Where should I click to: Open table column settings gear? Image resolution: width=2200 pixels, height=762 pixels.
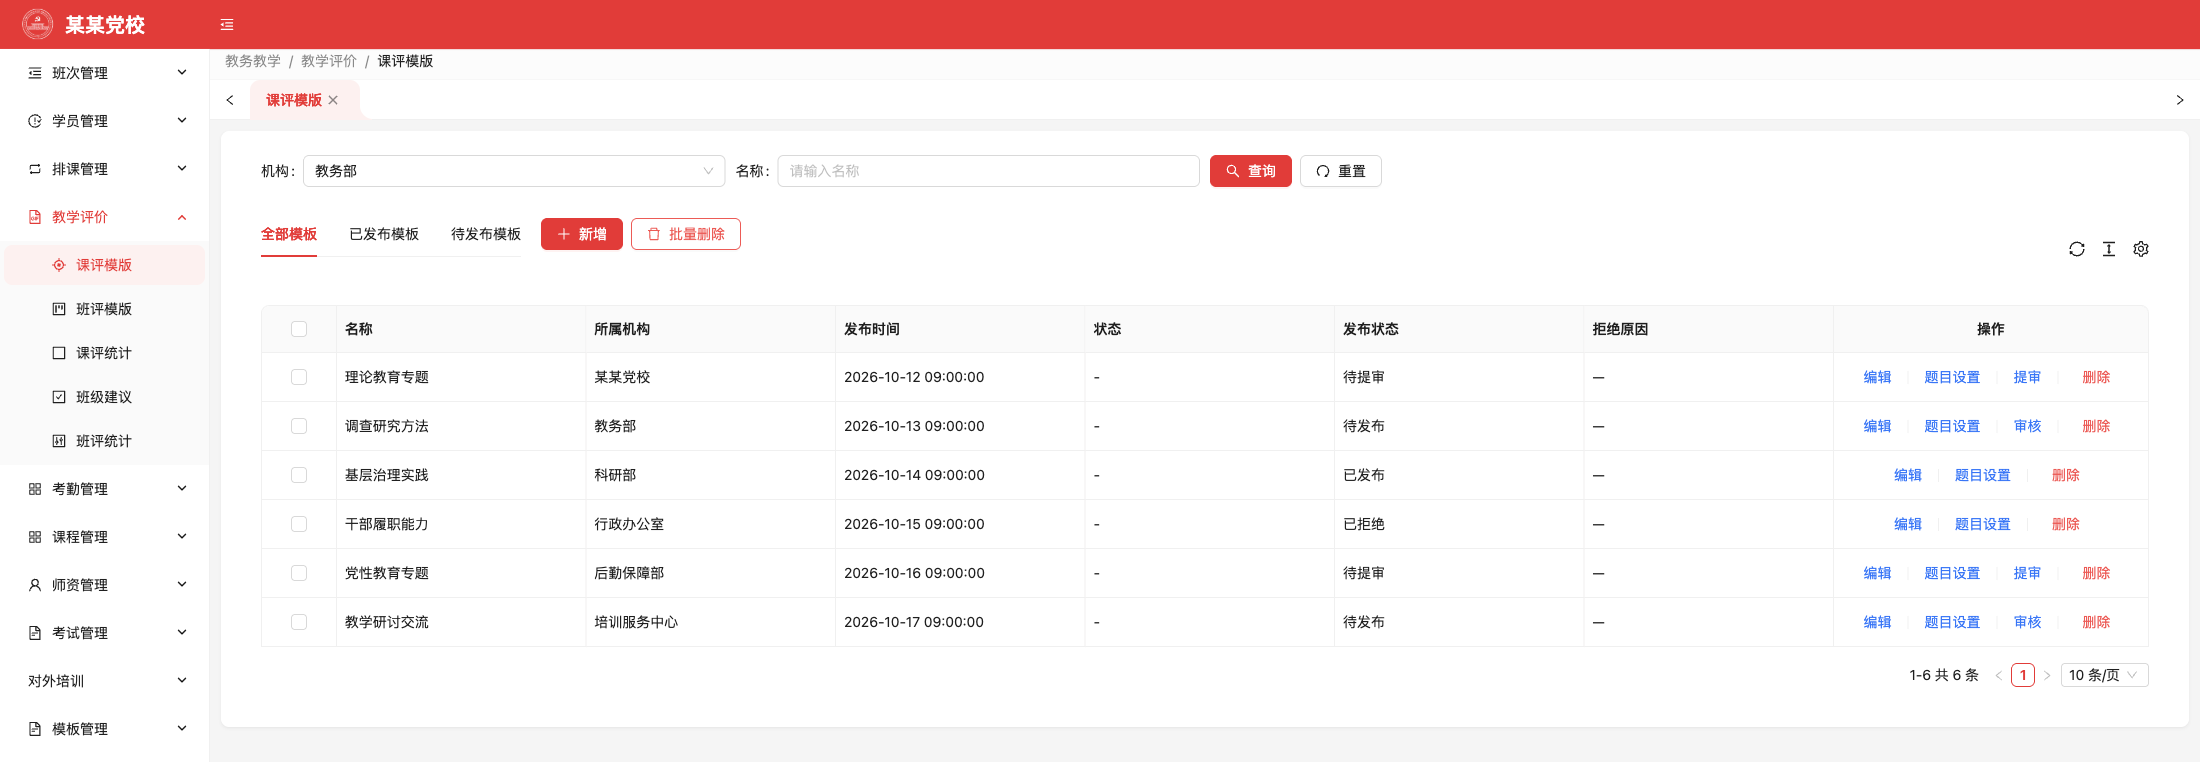(x=2141, y=249)
